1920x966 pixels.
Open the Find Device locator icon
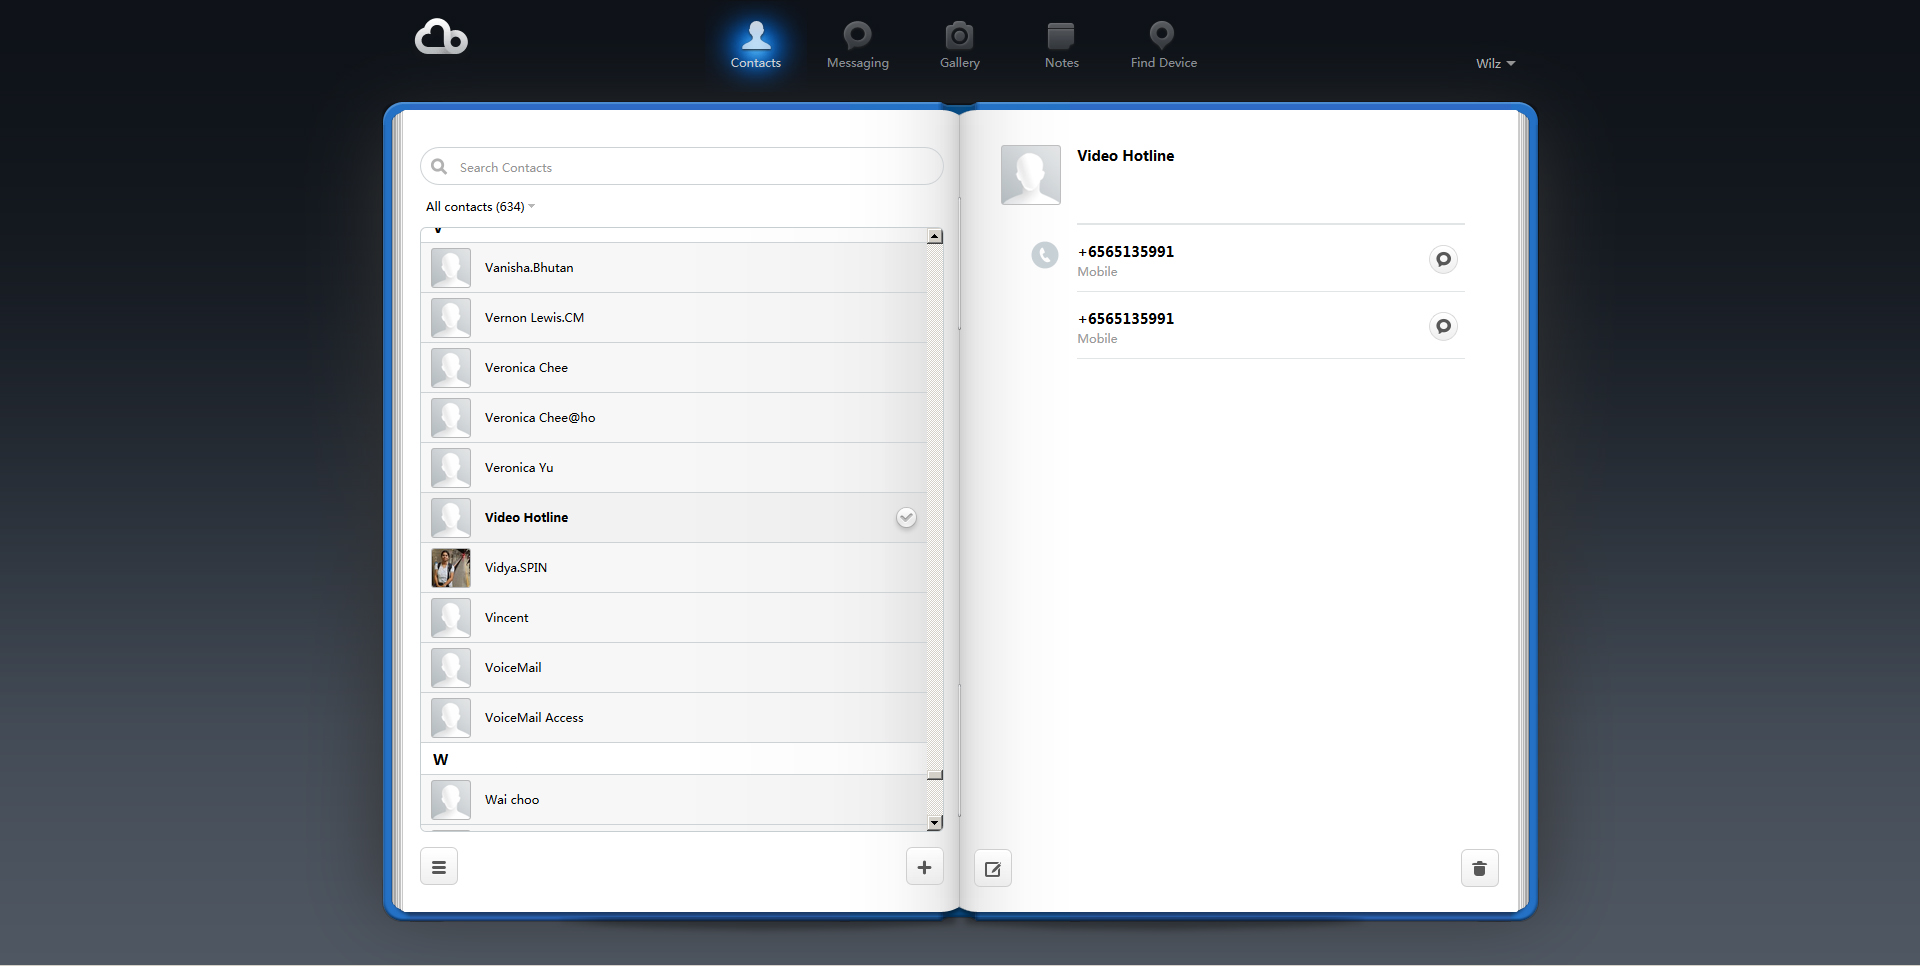click(x=1162, y=37)
